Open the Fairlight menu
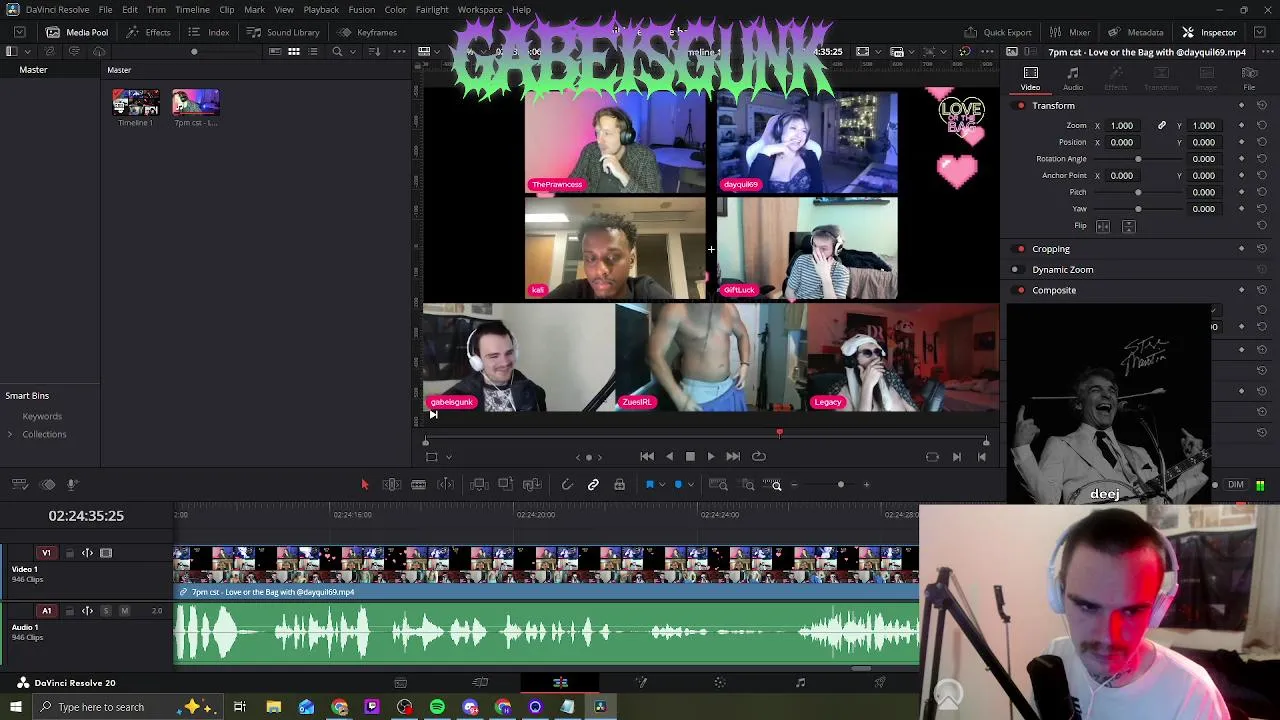The width and height of the screenshot is (1280, 720). coord(432,10)
